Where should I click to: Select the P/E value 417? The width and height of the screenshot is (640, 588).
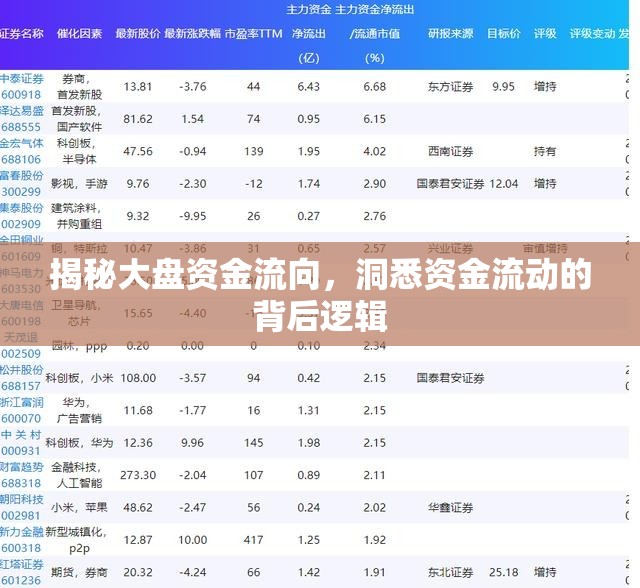pos(253,540)
